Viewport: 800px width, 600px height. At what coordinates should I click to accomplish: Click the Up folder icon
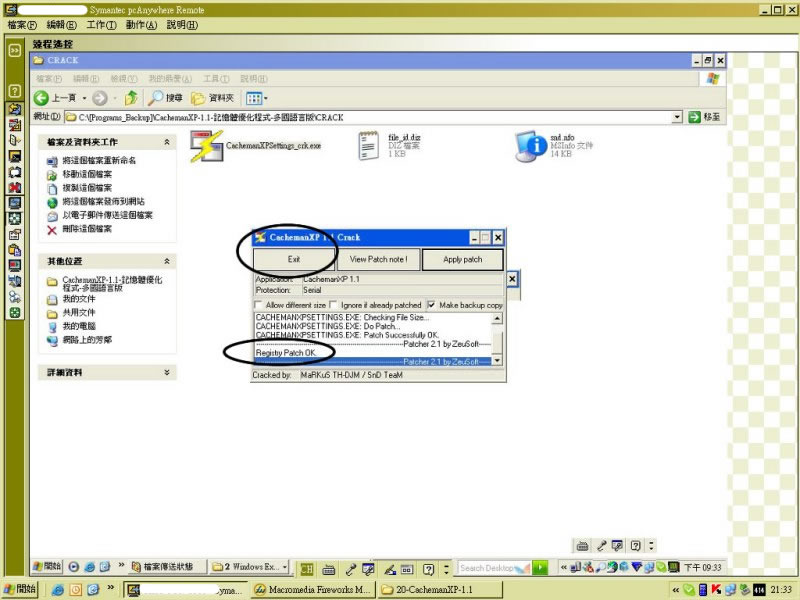pyautogui.click(x=132, y=98)
